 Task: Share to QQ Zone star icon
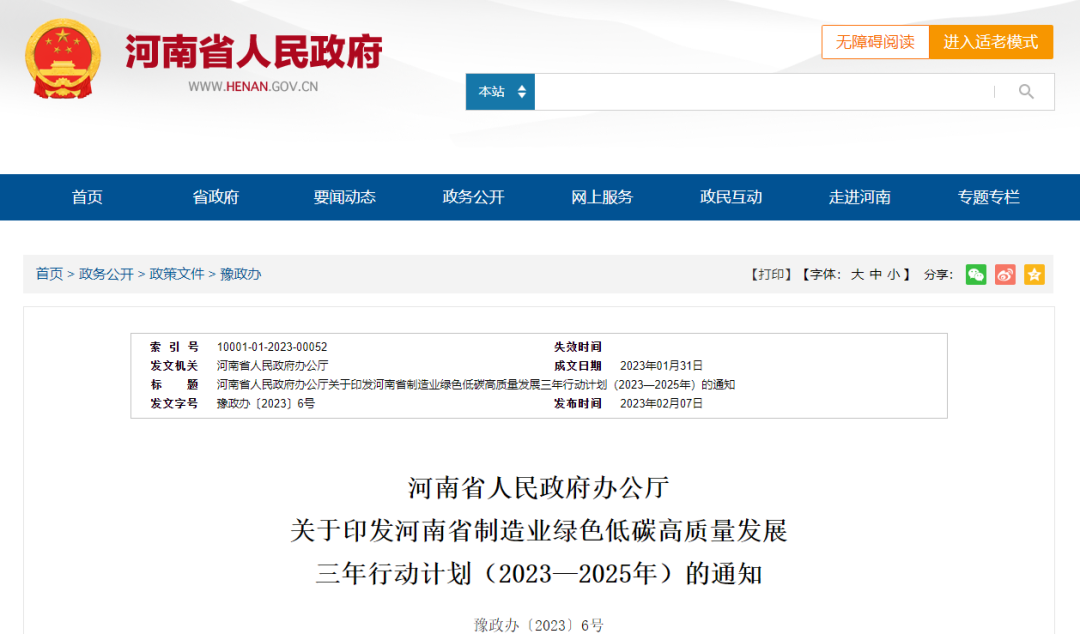point(1034,274)
